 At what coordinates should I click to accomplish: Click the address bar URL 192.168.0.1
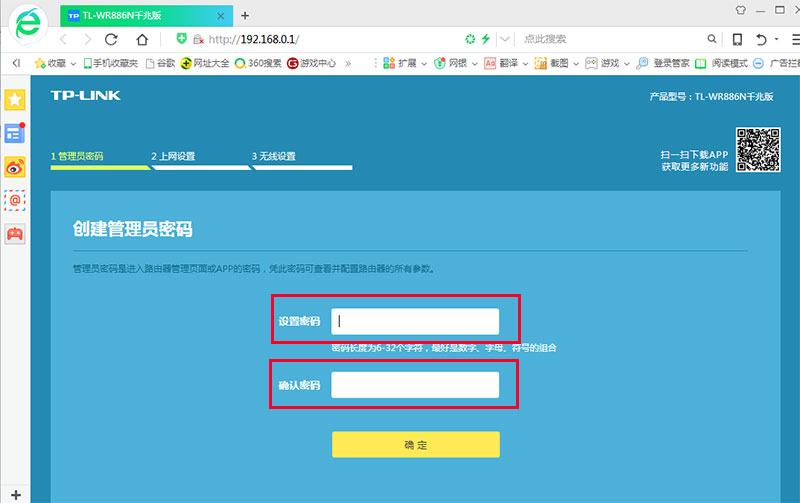tap(254, 39)
